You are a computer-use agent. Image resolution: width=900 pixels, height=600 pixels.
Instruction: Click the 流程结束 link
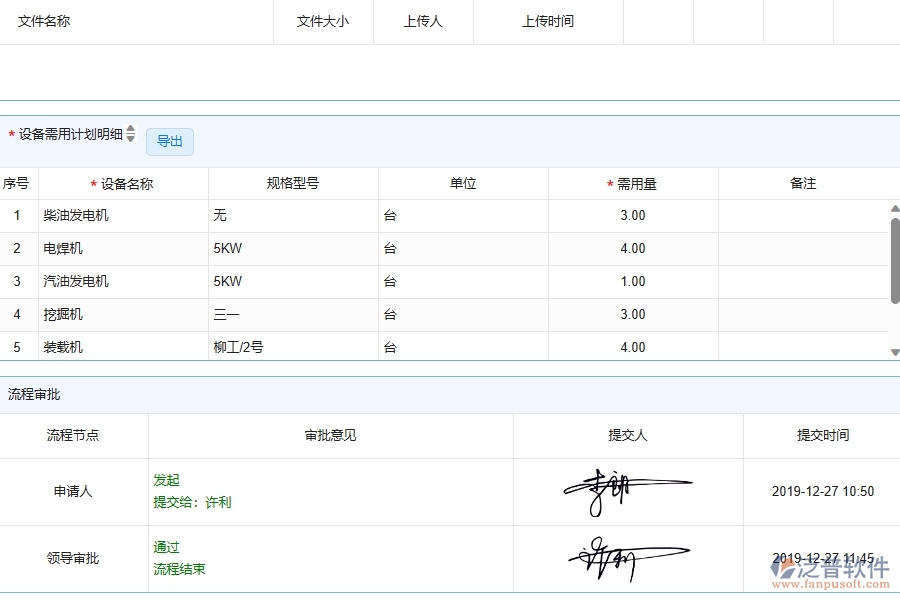[180, 569]
